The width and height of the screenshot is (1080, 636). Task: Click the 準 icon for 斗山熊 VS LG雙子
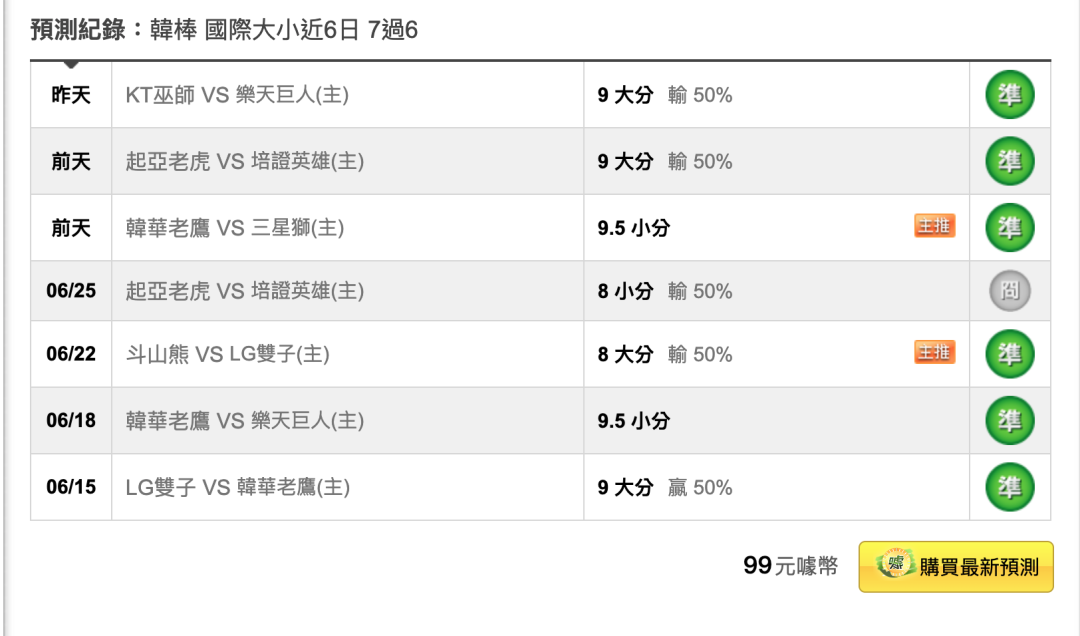1010,354
